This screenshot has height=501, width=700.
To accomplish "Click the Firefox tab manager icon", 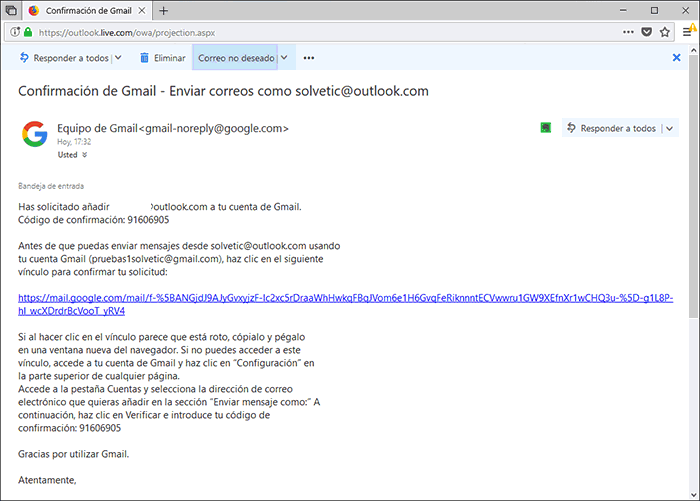I will click(x=11, y=10).
